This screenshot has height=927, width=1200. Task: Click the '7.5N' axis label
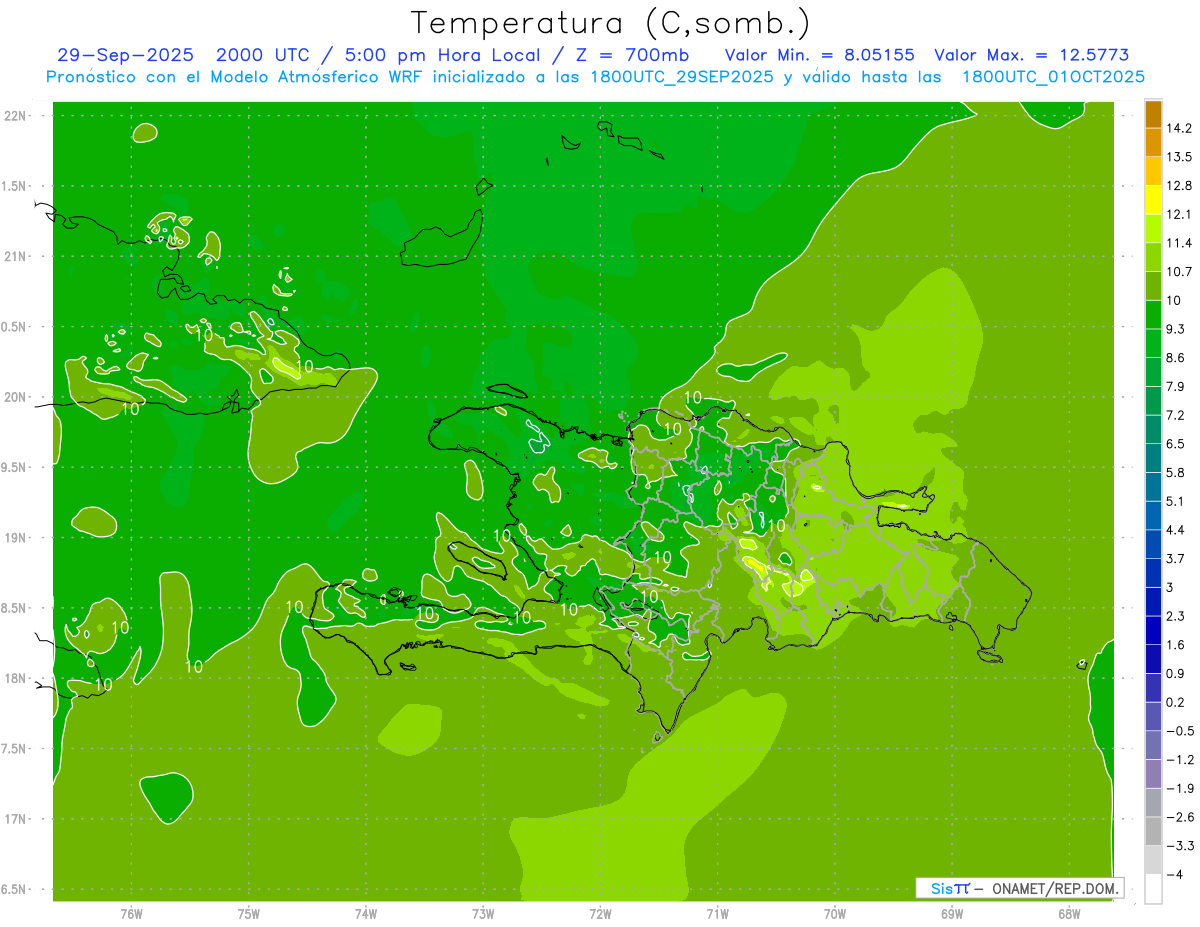coord(15,749)
